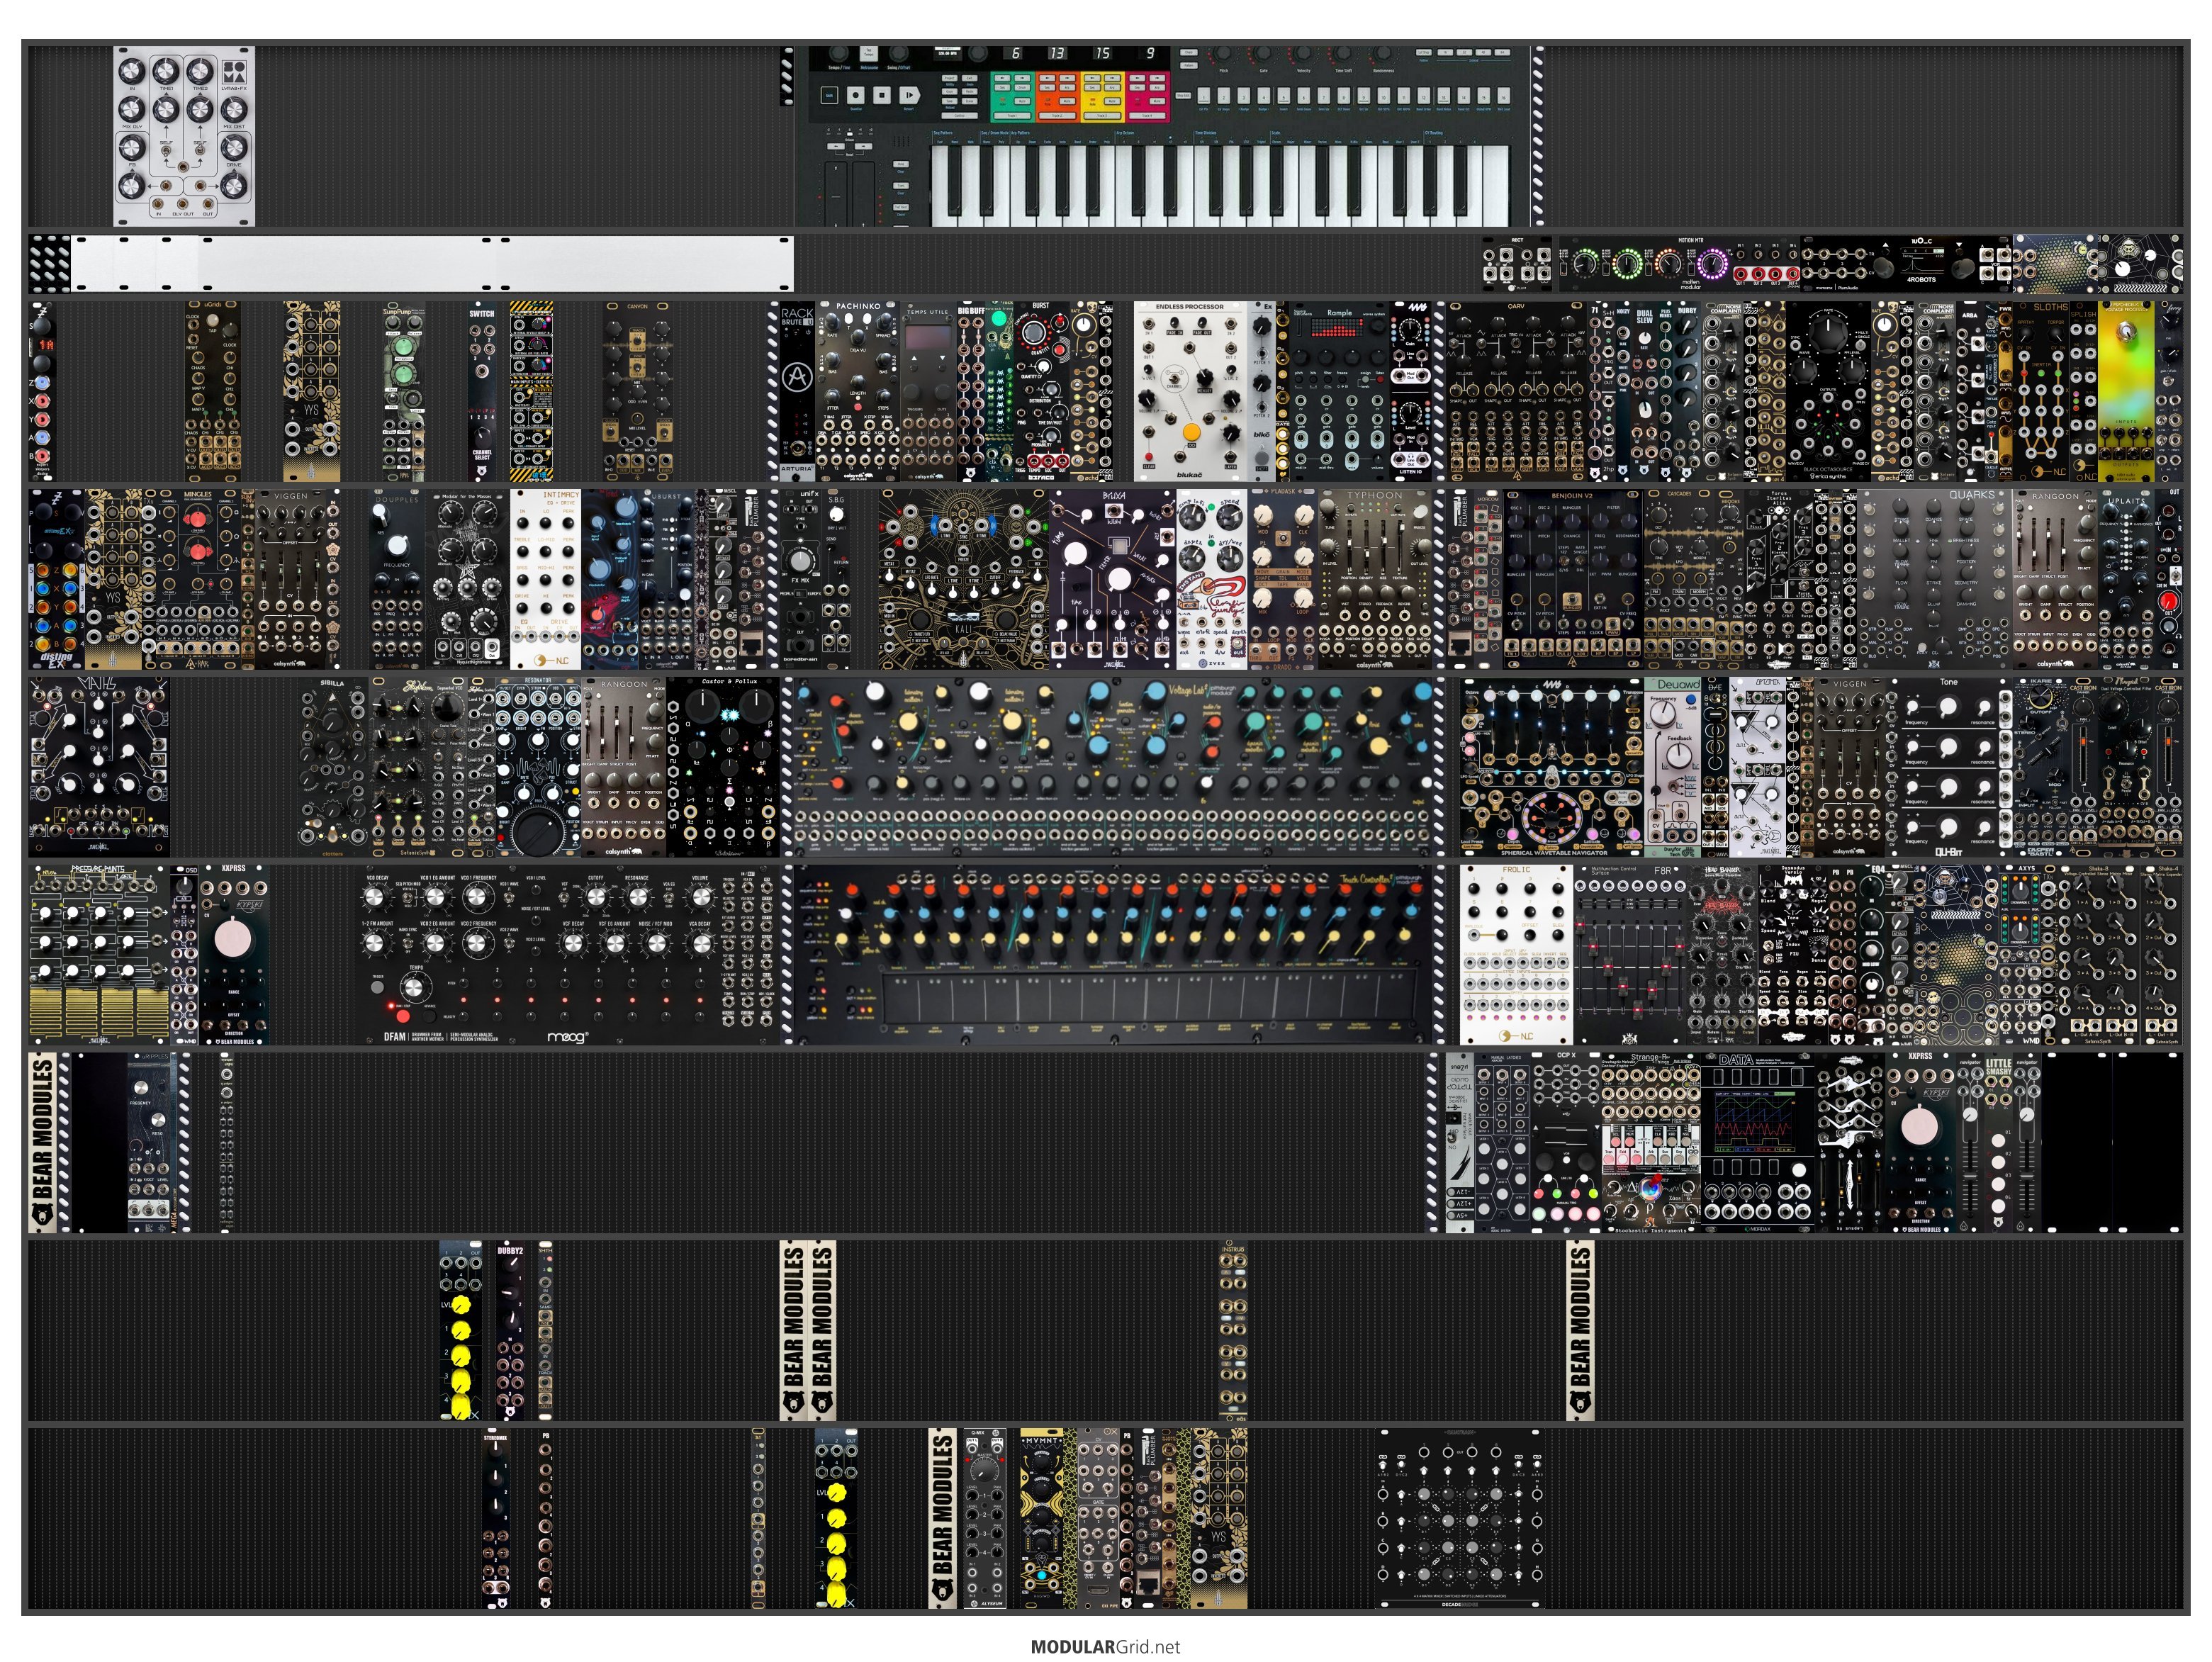
Task: Select the long silver blank panel
Action: point(432,264)
